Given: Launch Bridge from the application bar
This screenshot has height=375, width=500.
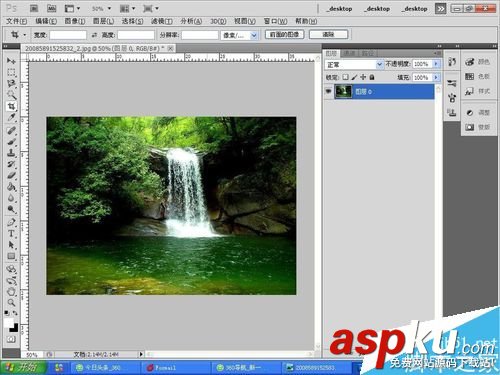Looking at the screenshot, I should pos(34,8).
